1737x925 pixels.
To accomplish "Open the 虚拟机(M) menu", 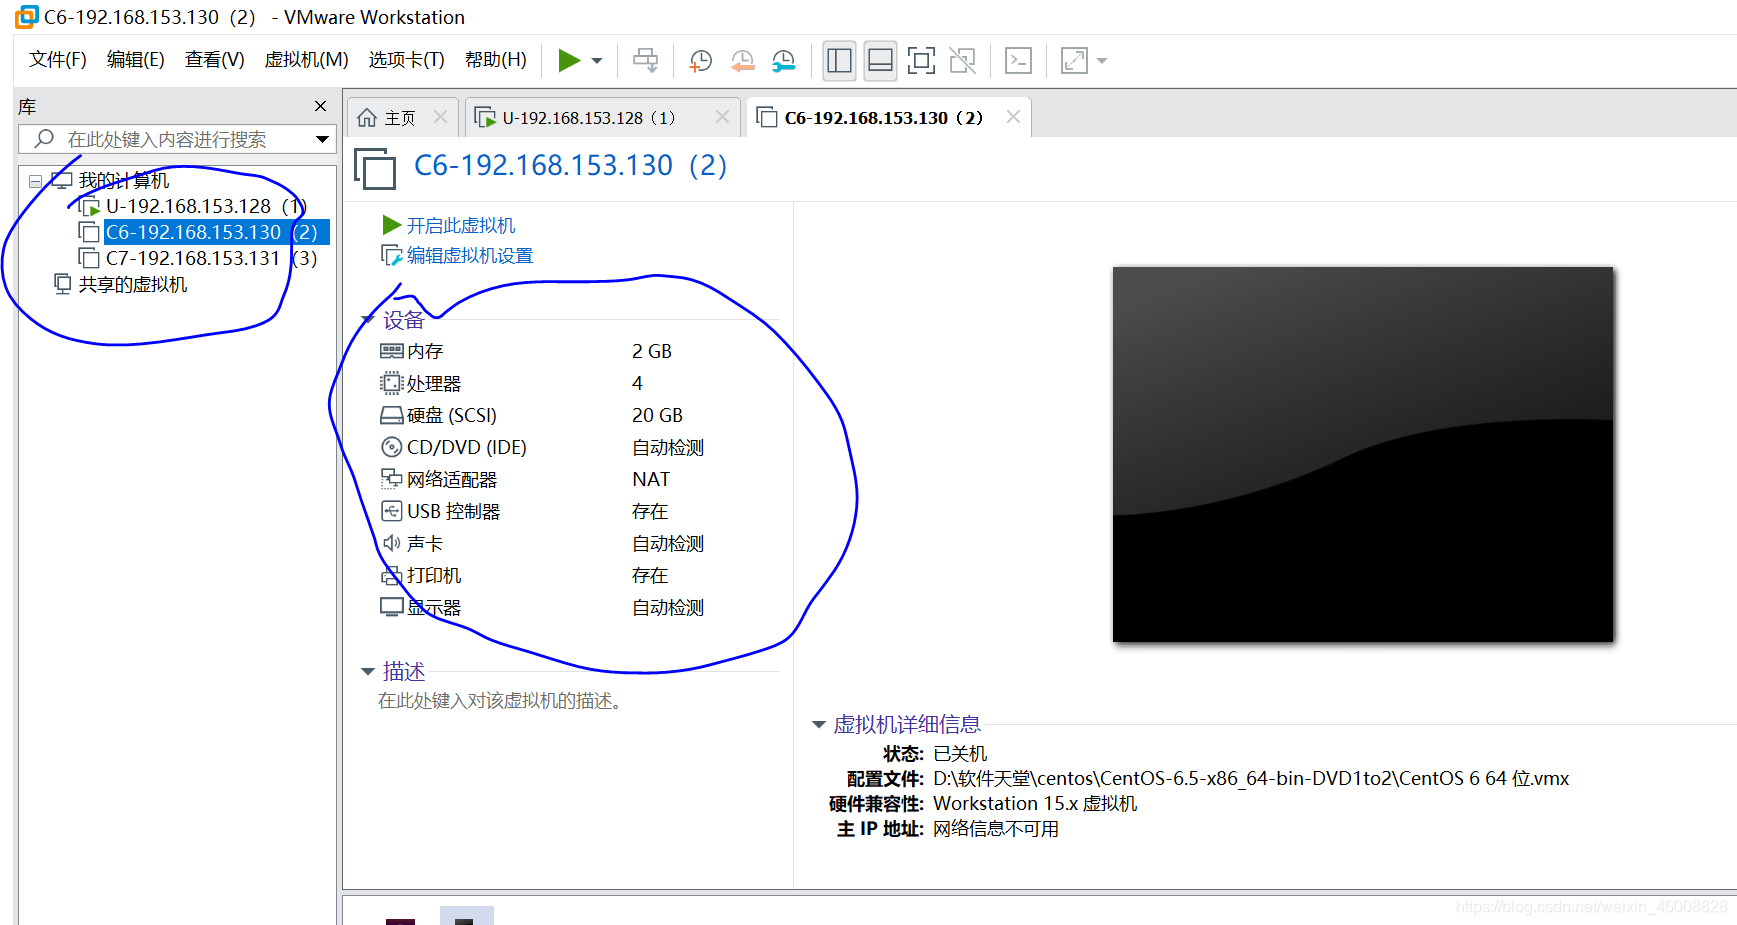I will 306,60.
